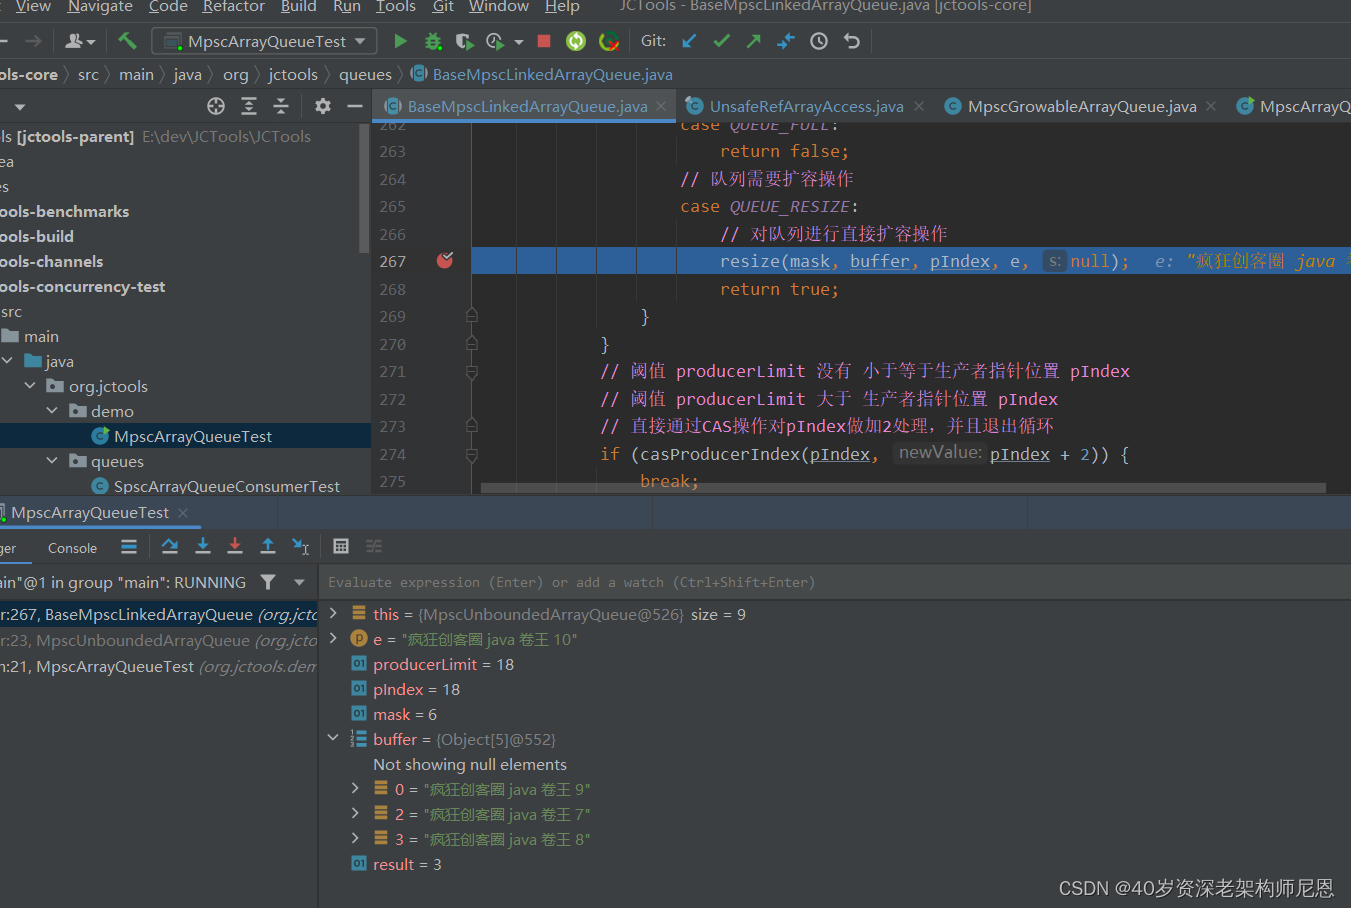Image resolution: width=1351 pixels, height=908 pixels.
Task: Filter frames with the funnel icon
Action: (x=268, y=582)
